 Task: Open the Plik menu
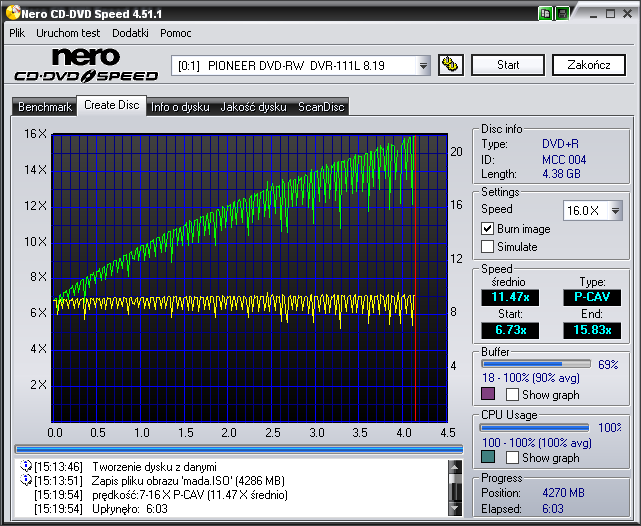(17, 33)
